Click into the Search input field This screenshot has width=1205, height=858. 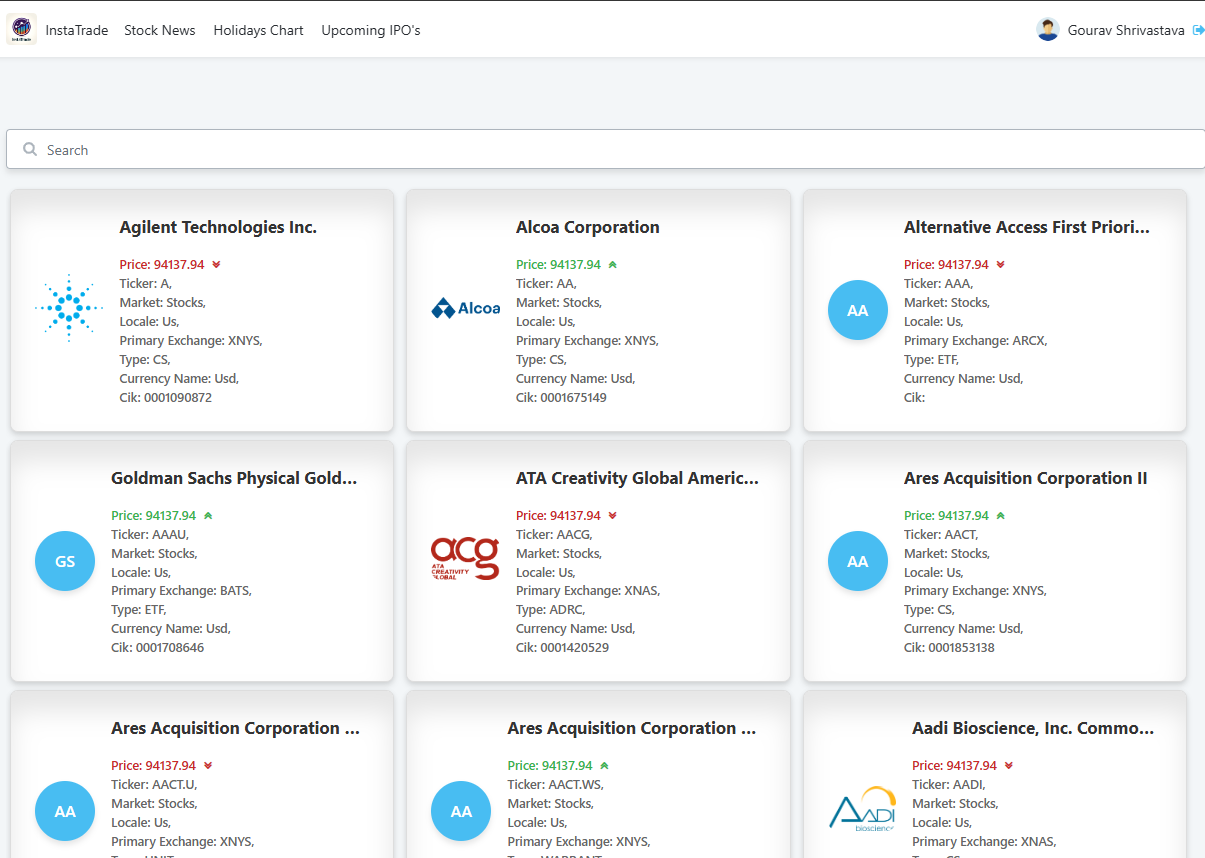[606, 149]
